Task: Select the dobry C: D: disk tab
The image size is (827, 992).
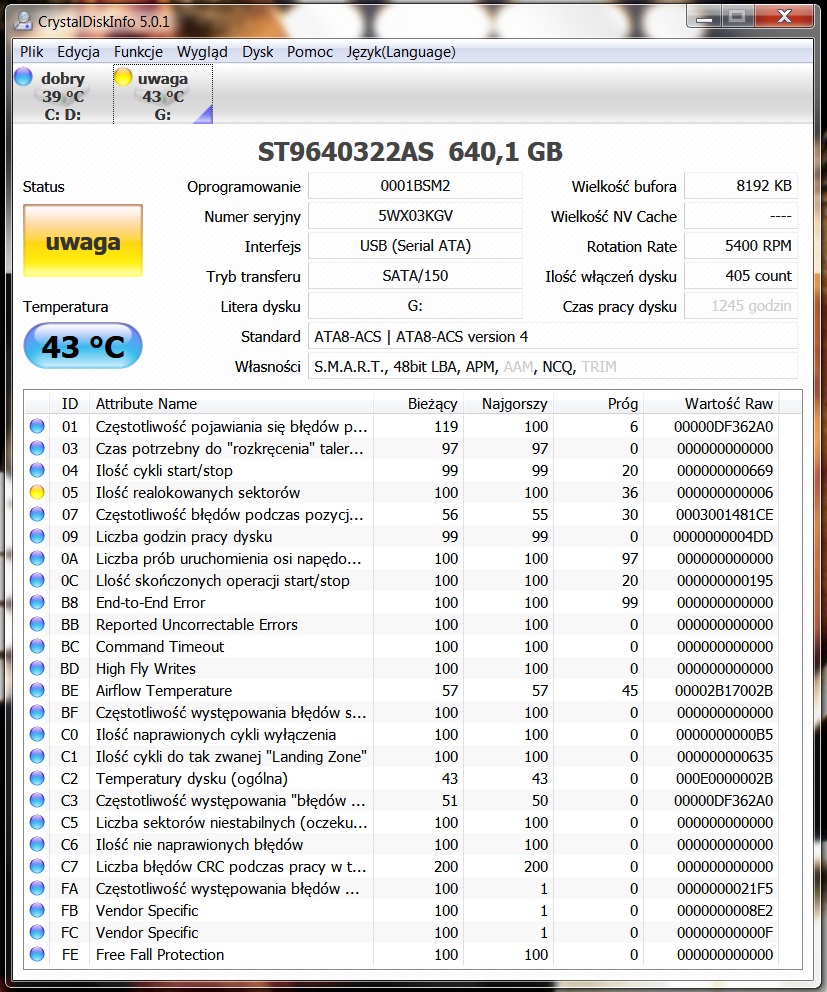Action: [63, 95]
